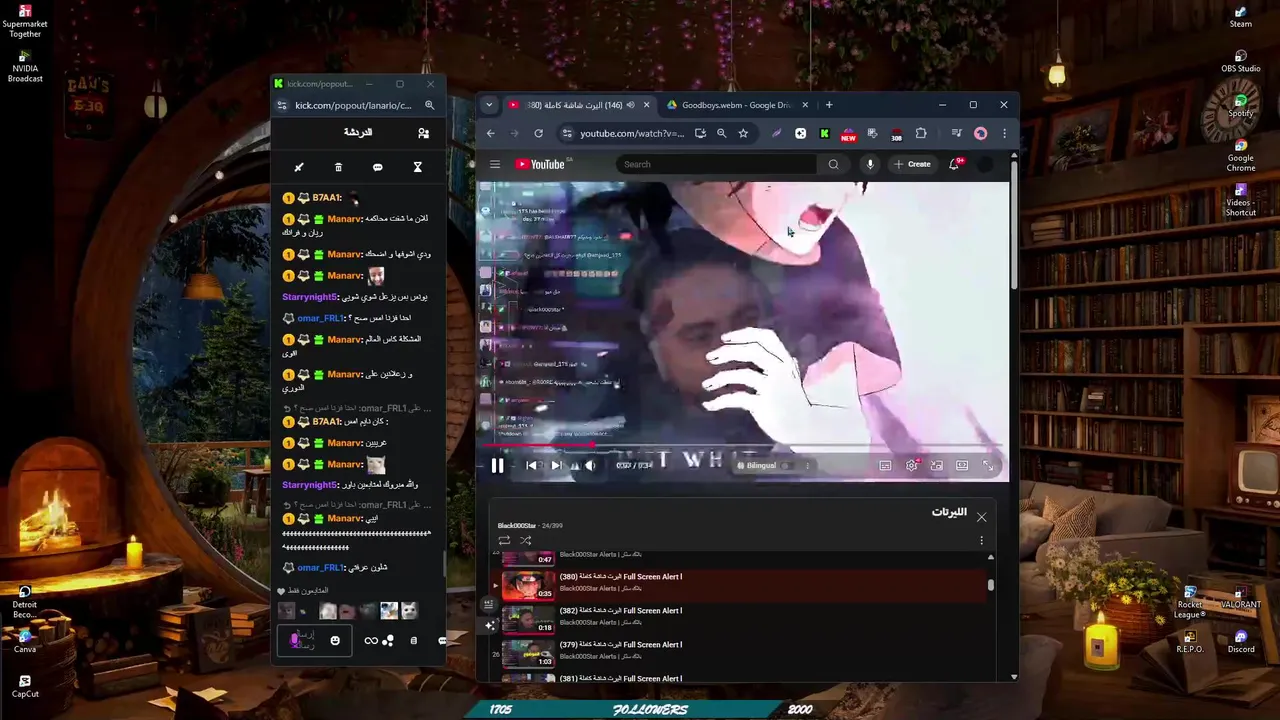Open site information icon beside the YouTube URL

567,133
